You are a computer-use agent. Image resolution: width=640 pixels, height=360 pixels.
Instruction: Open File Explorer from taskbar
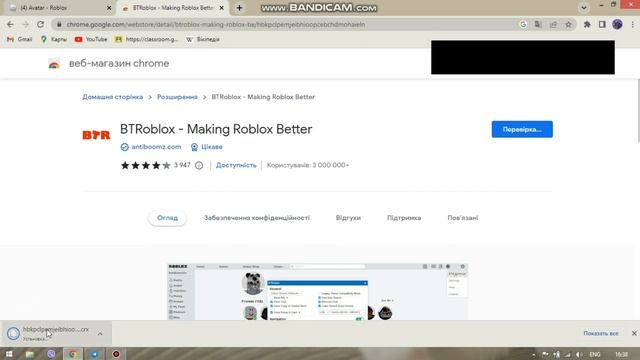click(x=29, y=354)
